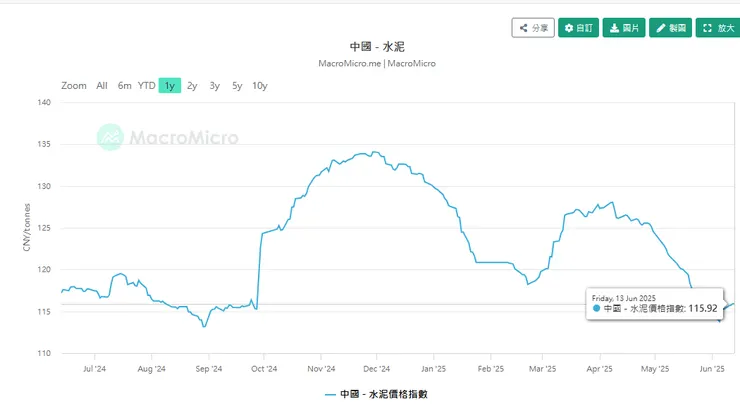The image size is (740, 409).
Task: Switch zoom range to 6m
Action: (124, 86)
